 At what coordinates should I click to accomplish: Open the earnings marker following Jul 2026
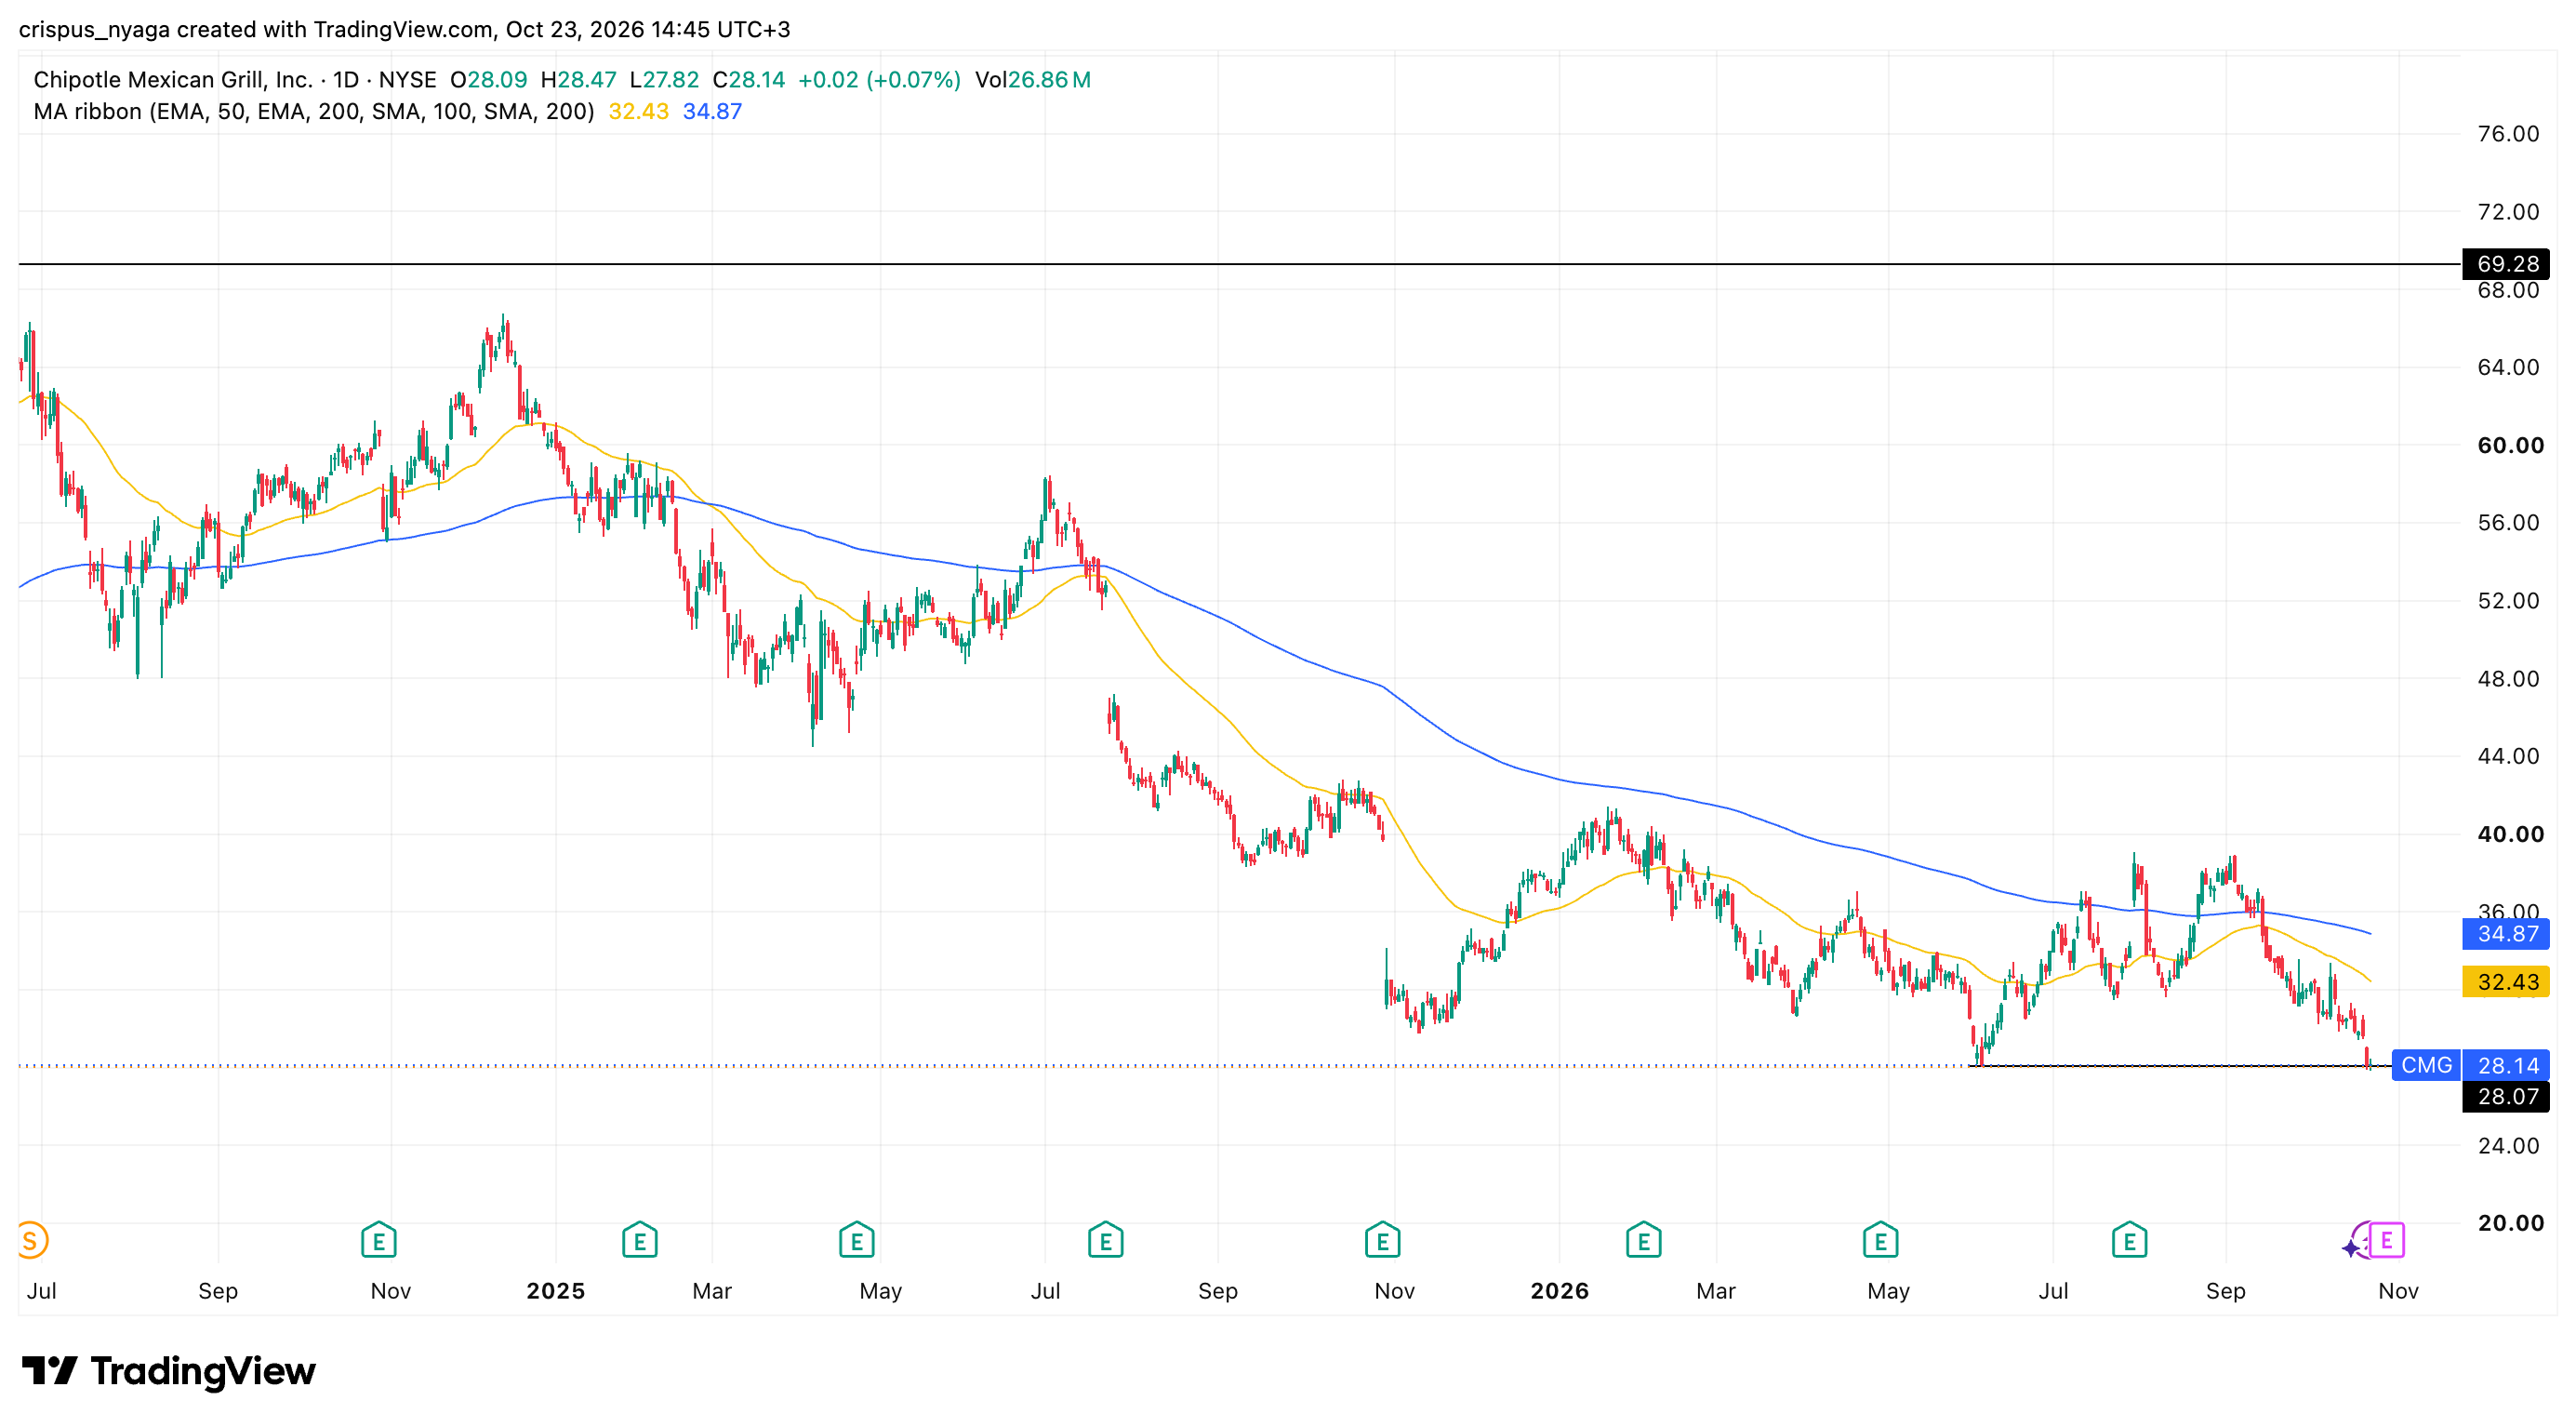(x=2129, y=1241)
